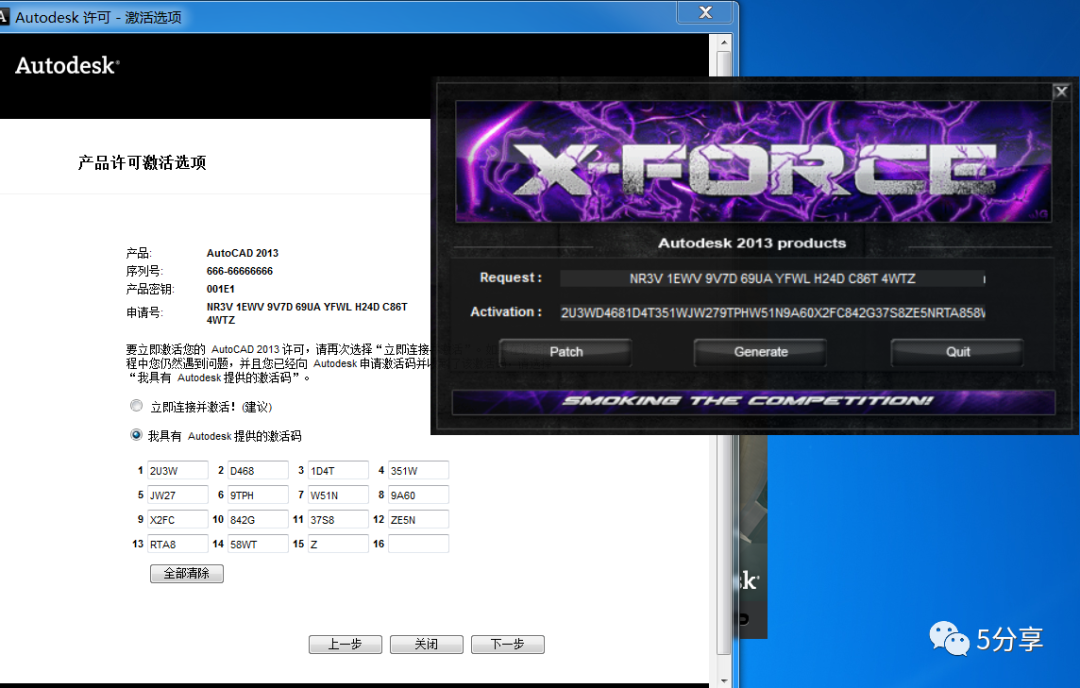Click the 下一步 (Next) button
The width and height of the screenshot is (1080, 688).
coord(508,644)
